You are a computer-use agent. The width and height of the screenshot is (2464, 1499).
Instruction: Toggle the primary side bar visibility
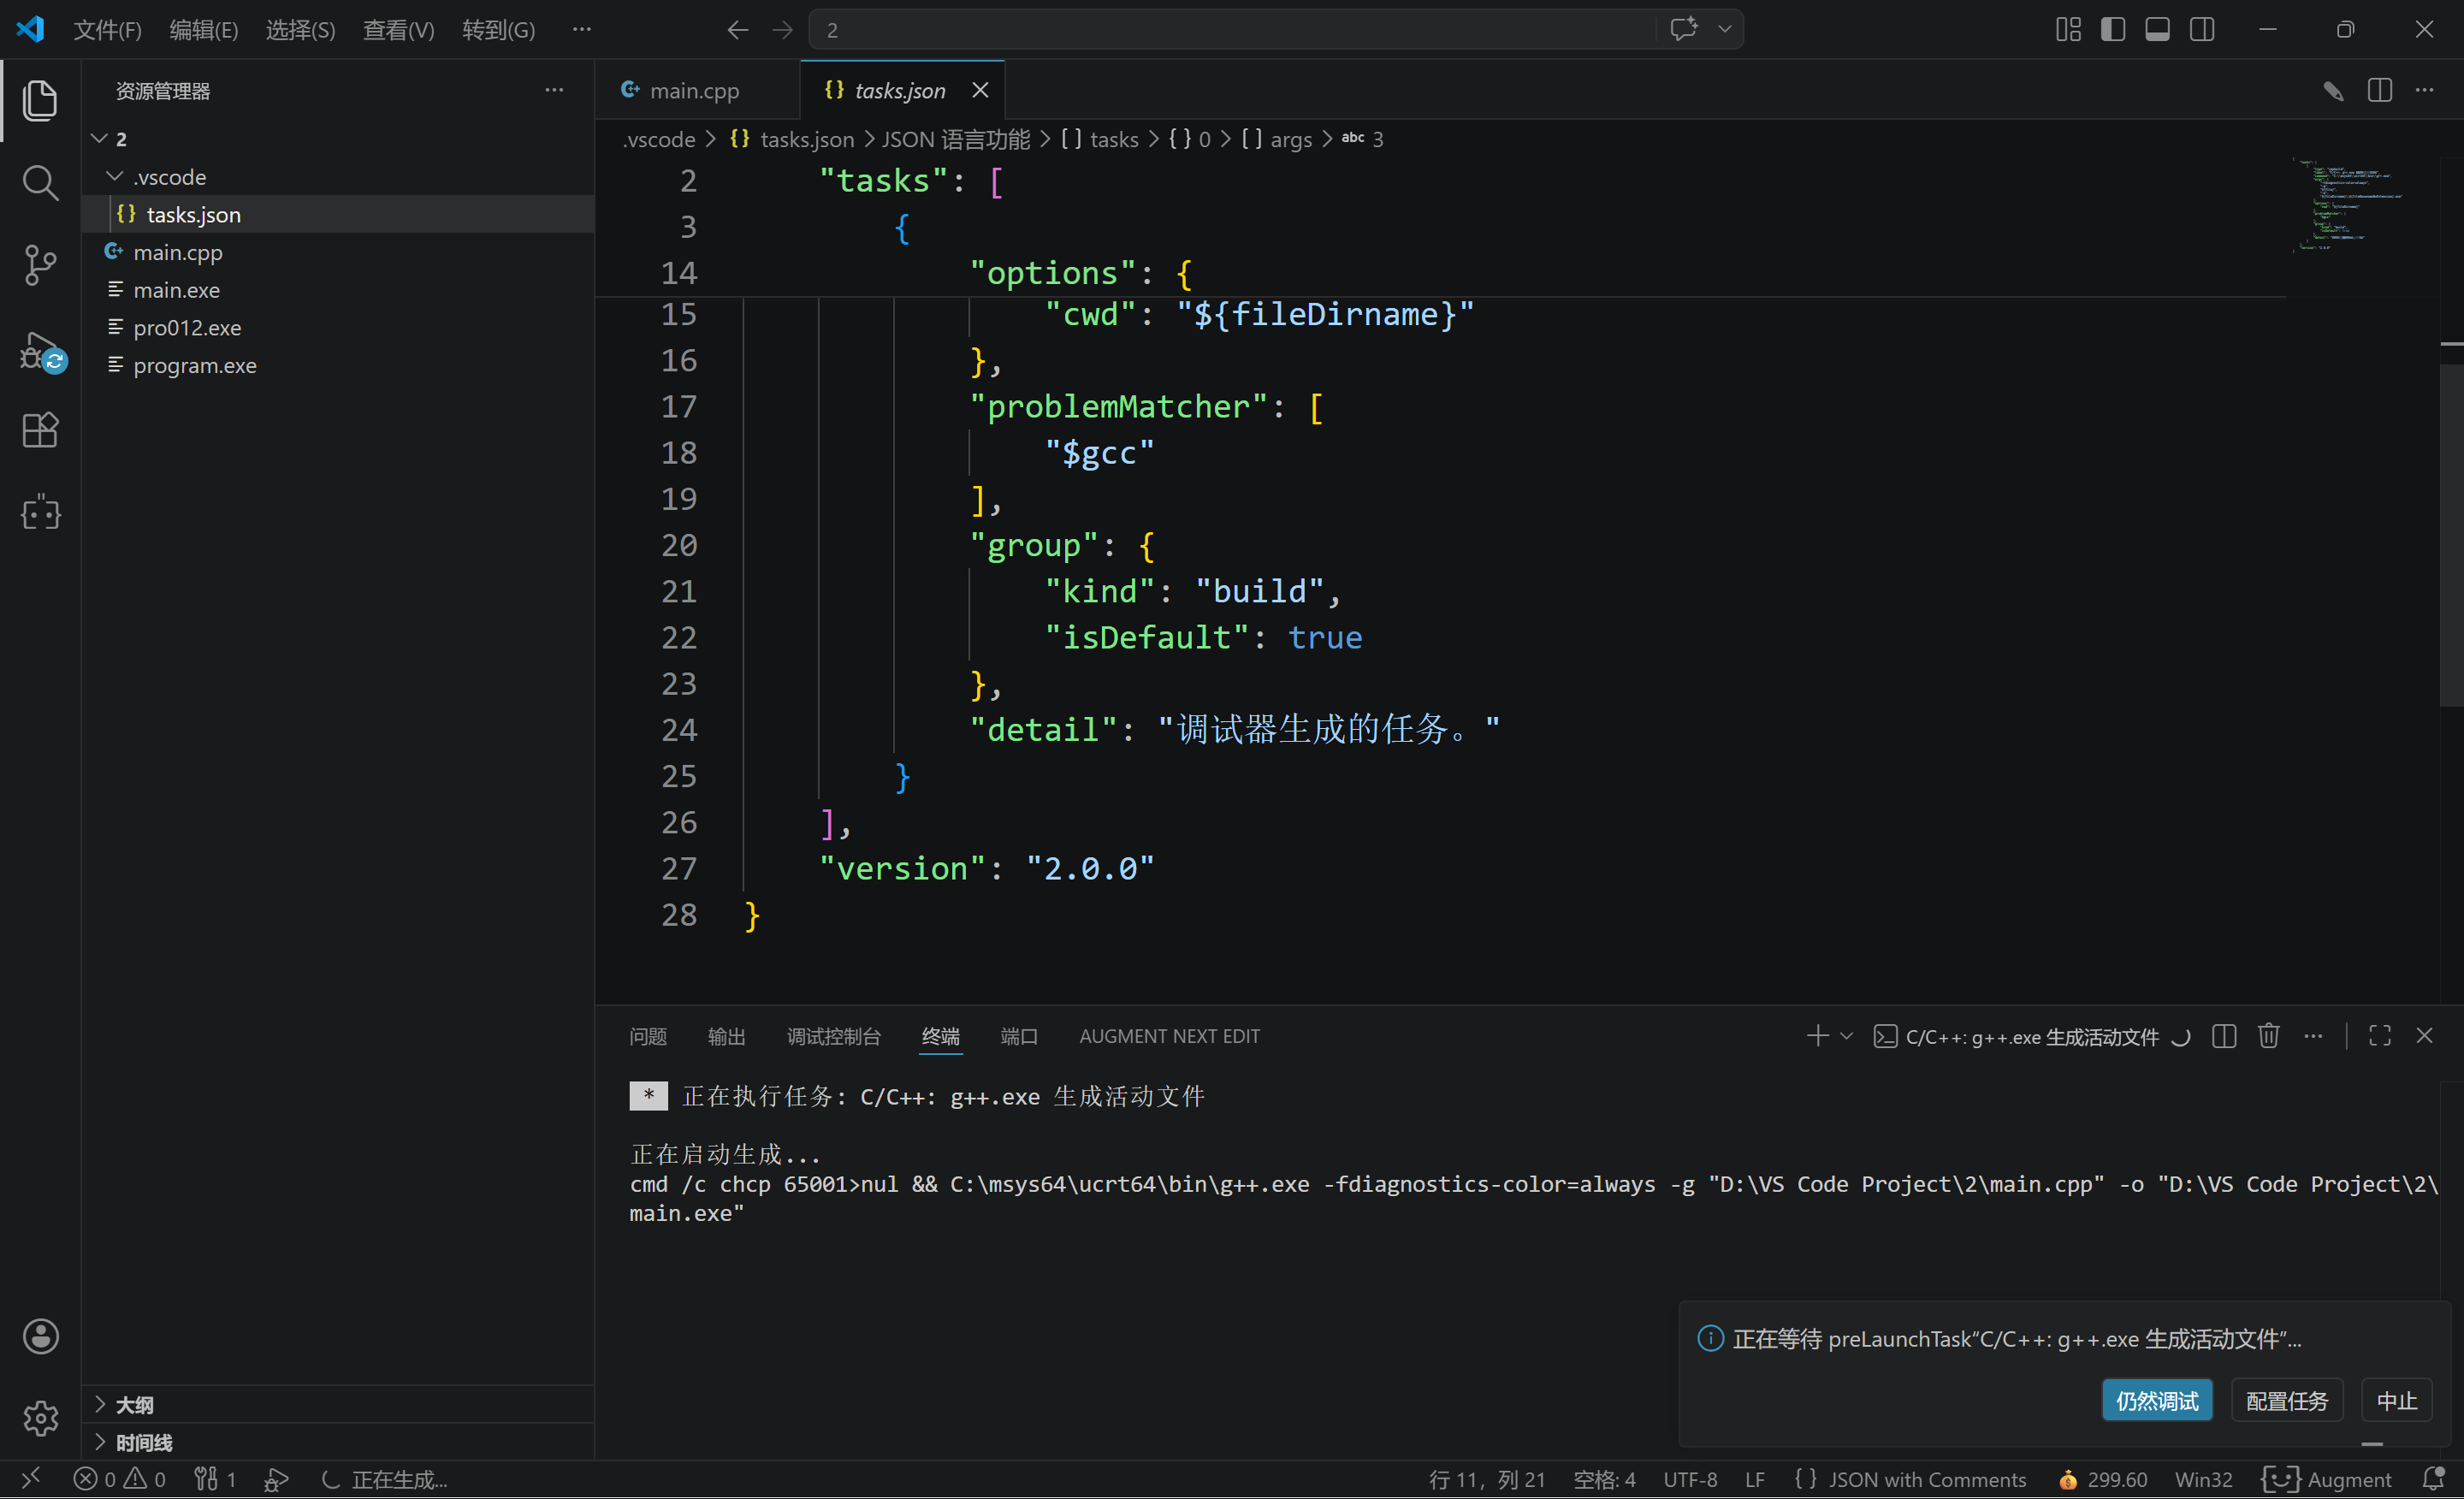(2113, 30)
